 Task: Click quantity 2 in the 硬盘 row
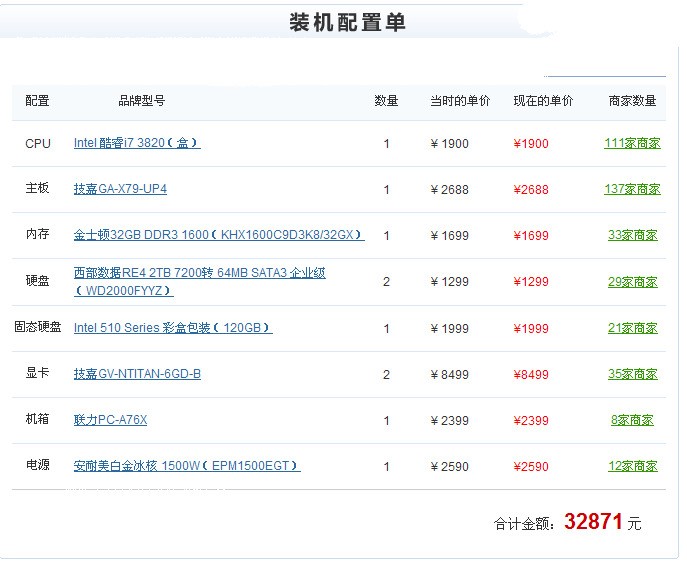point(386,282)
